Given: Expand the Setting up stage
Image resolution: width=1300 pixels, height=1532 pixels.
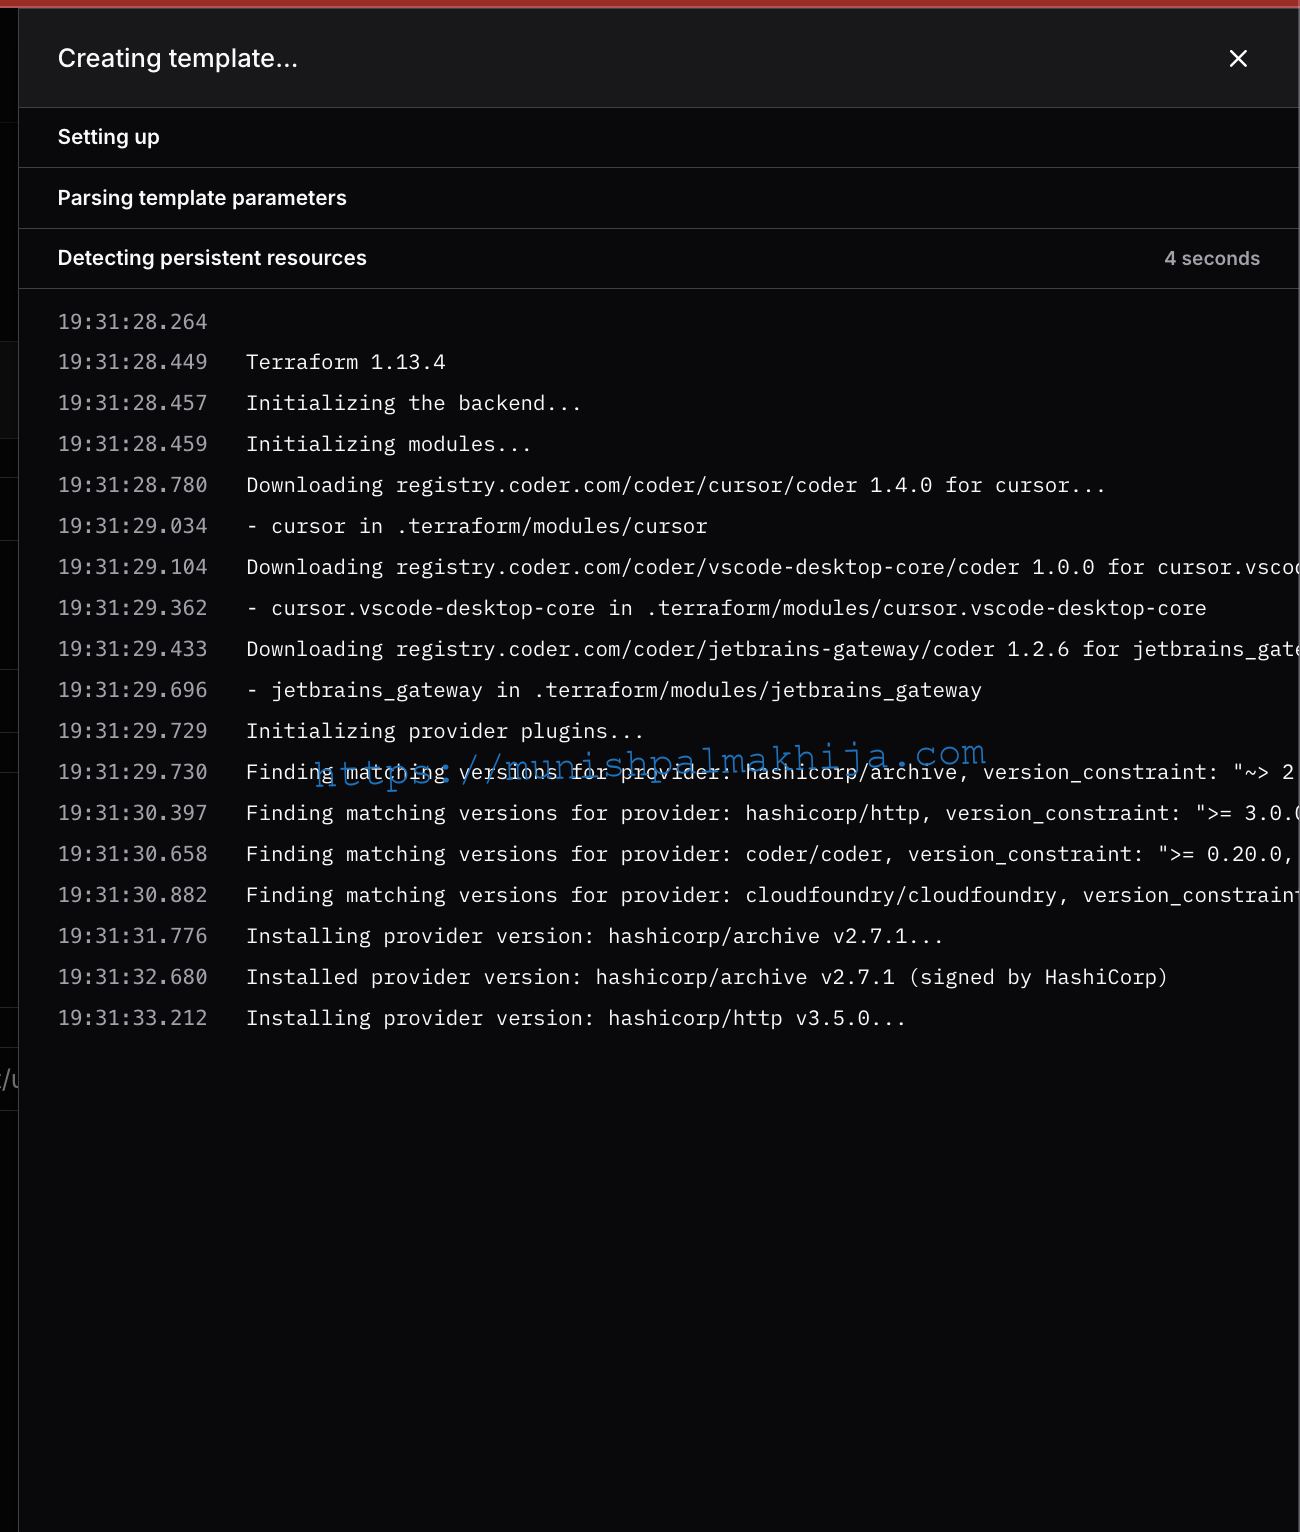Looking at the screenshot, I should pos(109,137).
